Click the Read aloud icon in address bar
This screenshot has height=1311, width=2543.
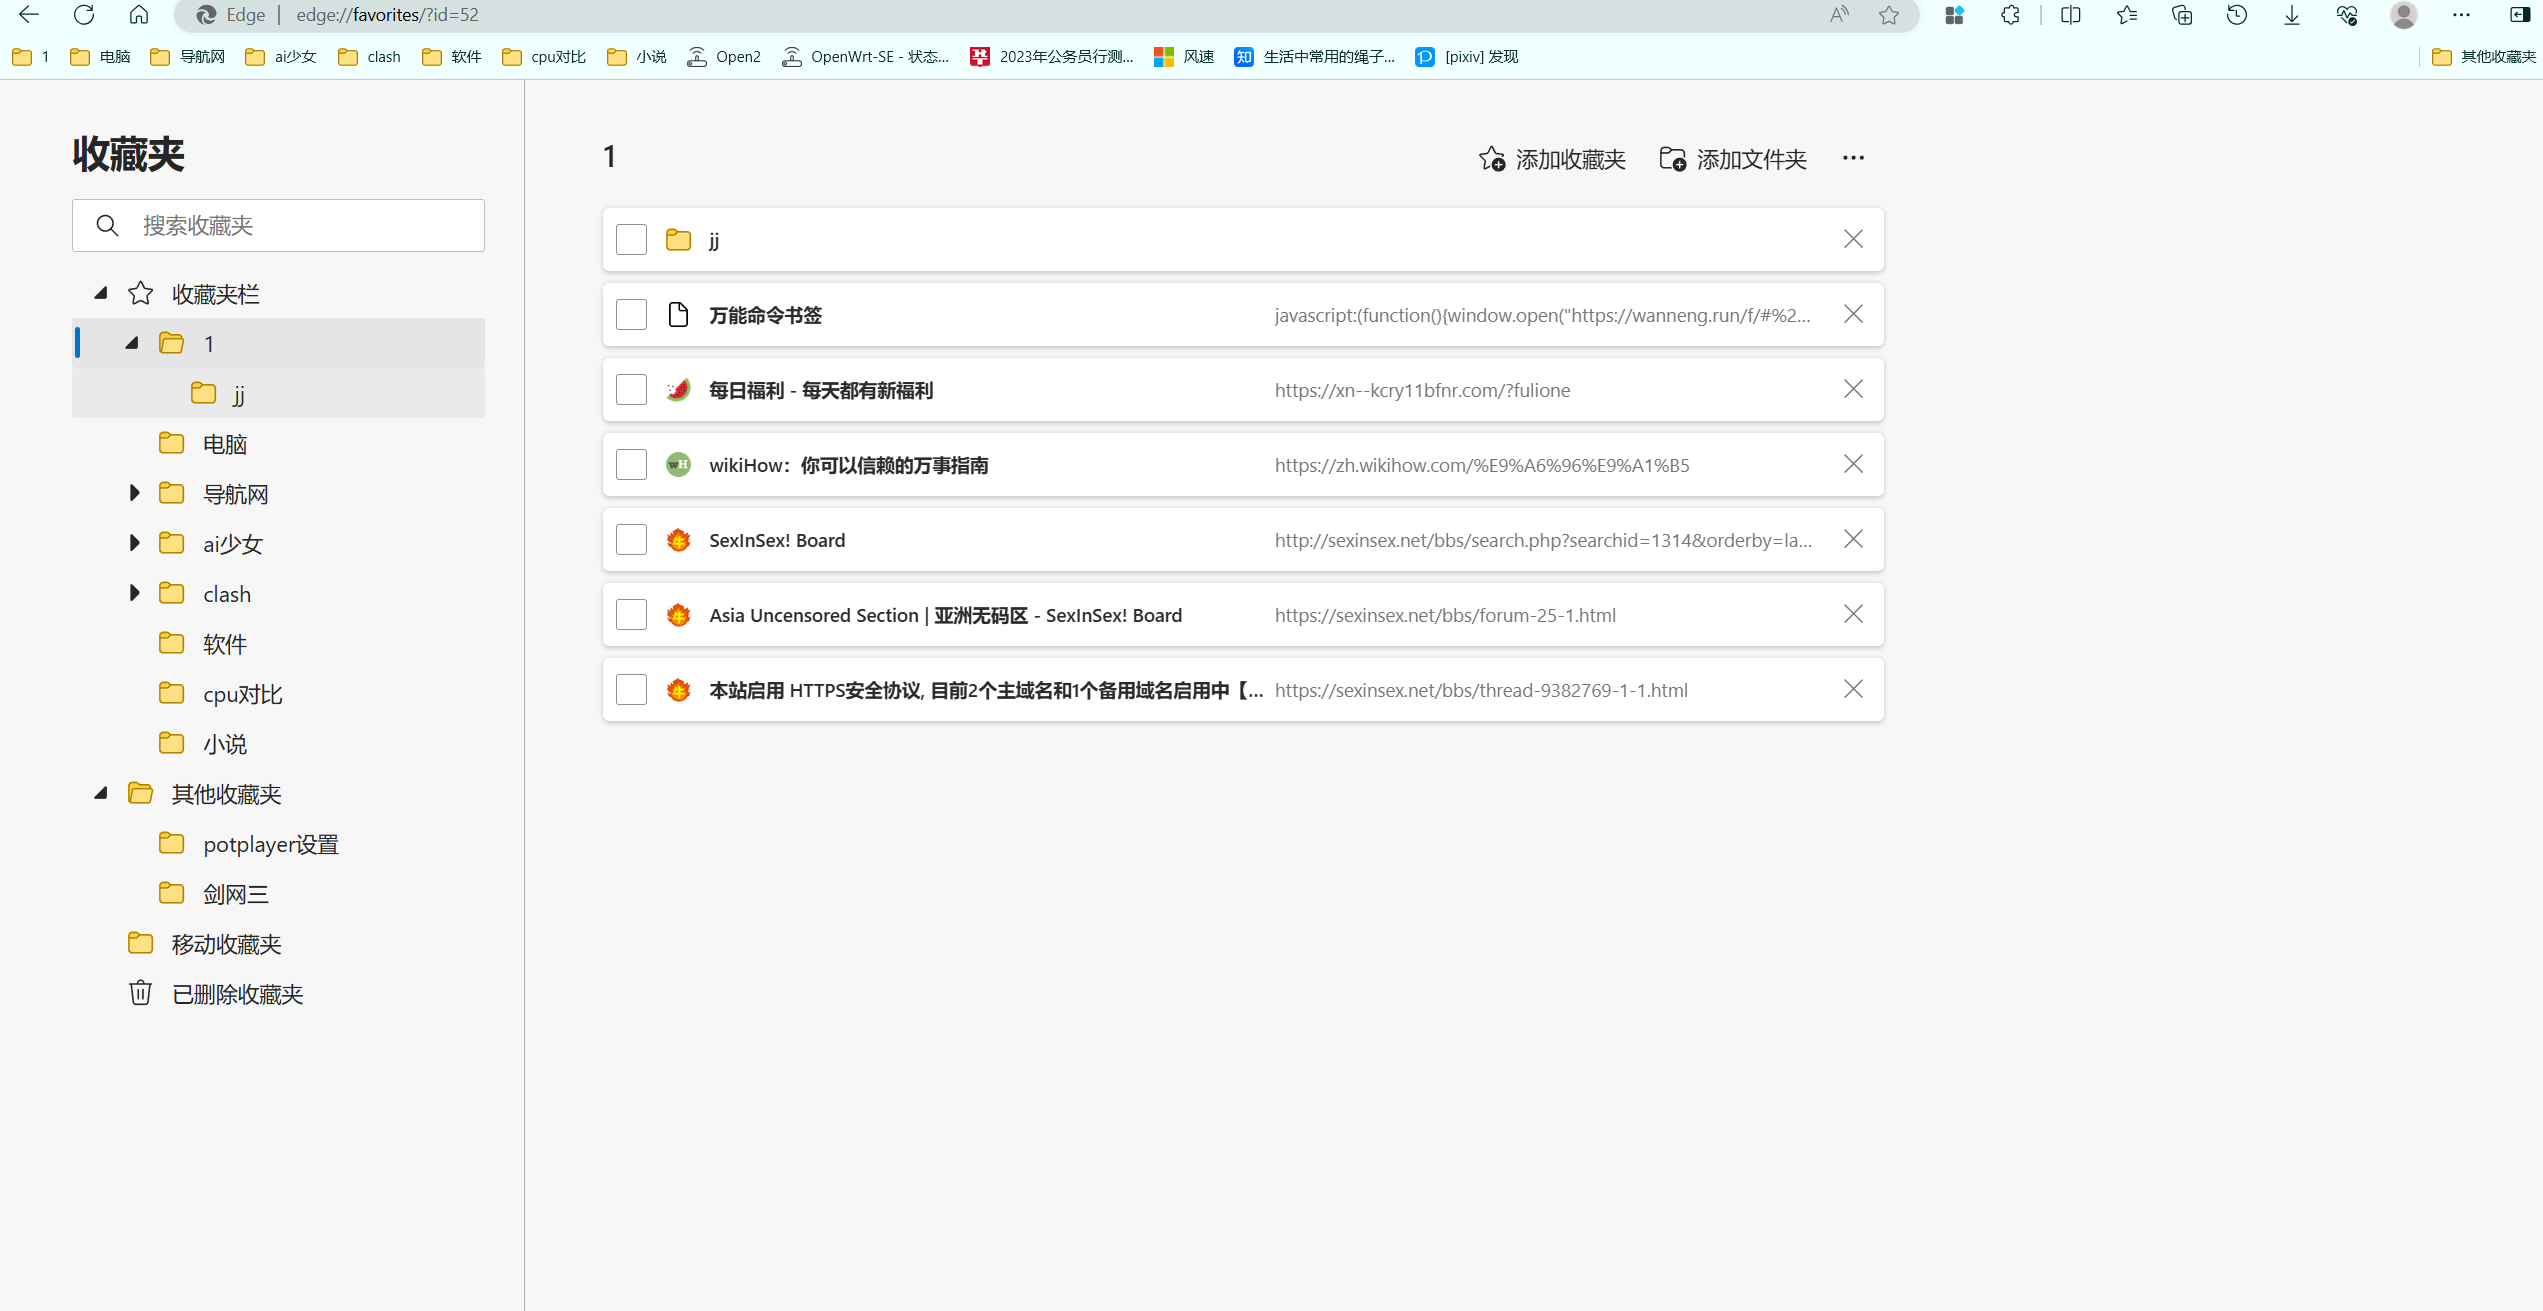click(1839, 15)
